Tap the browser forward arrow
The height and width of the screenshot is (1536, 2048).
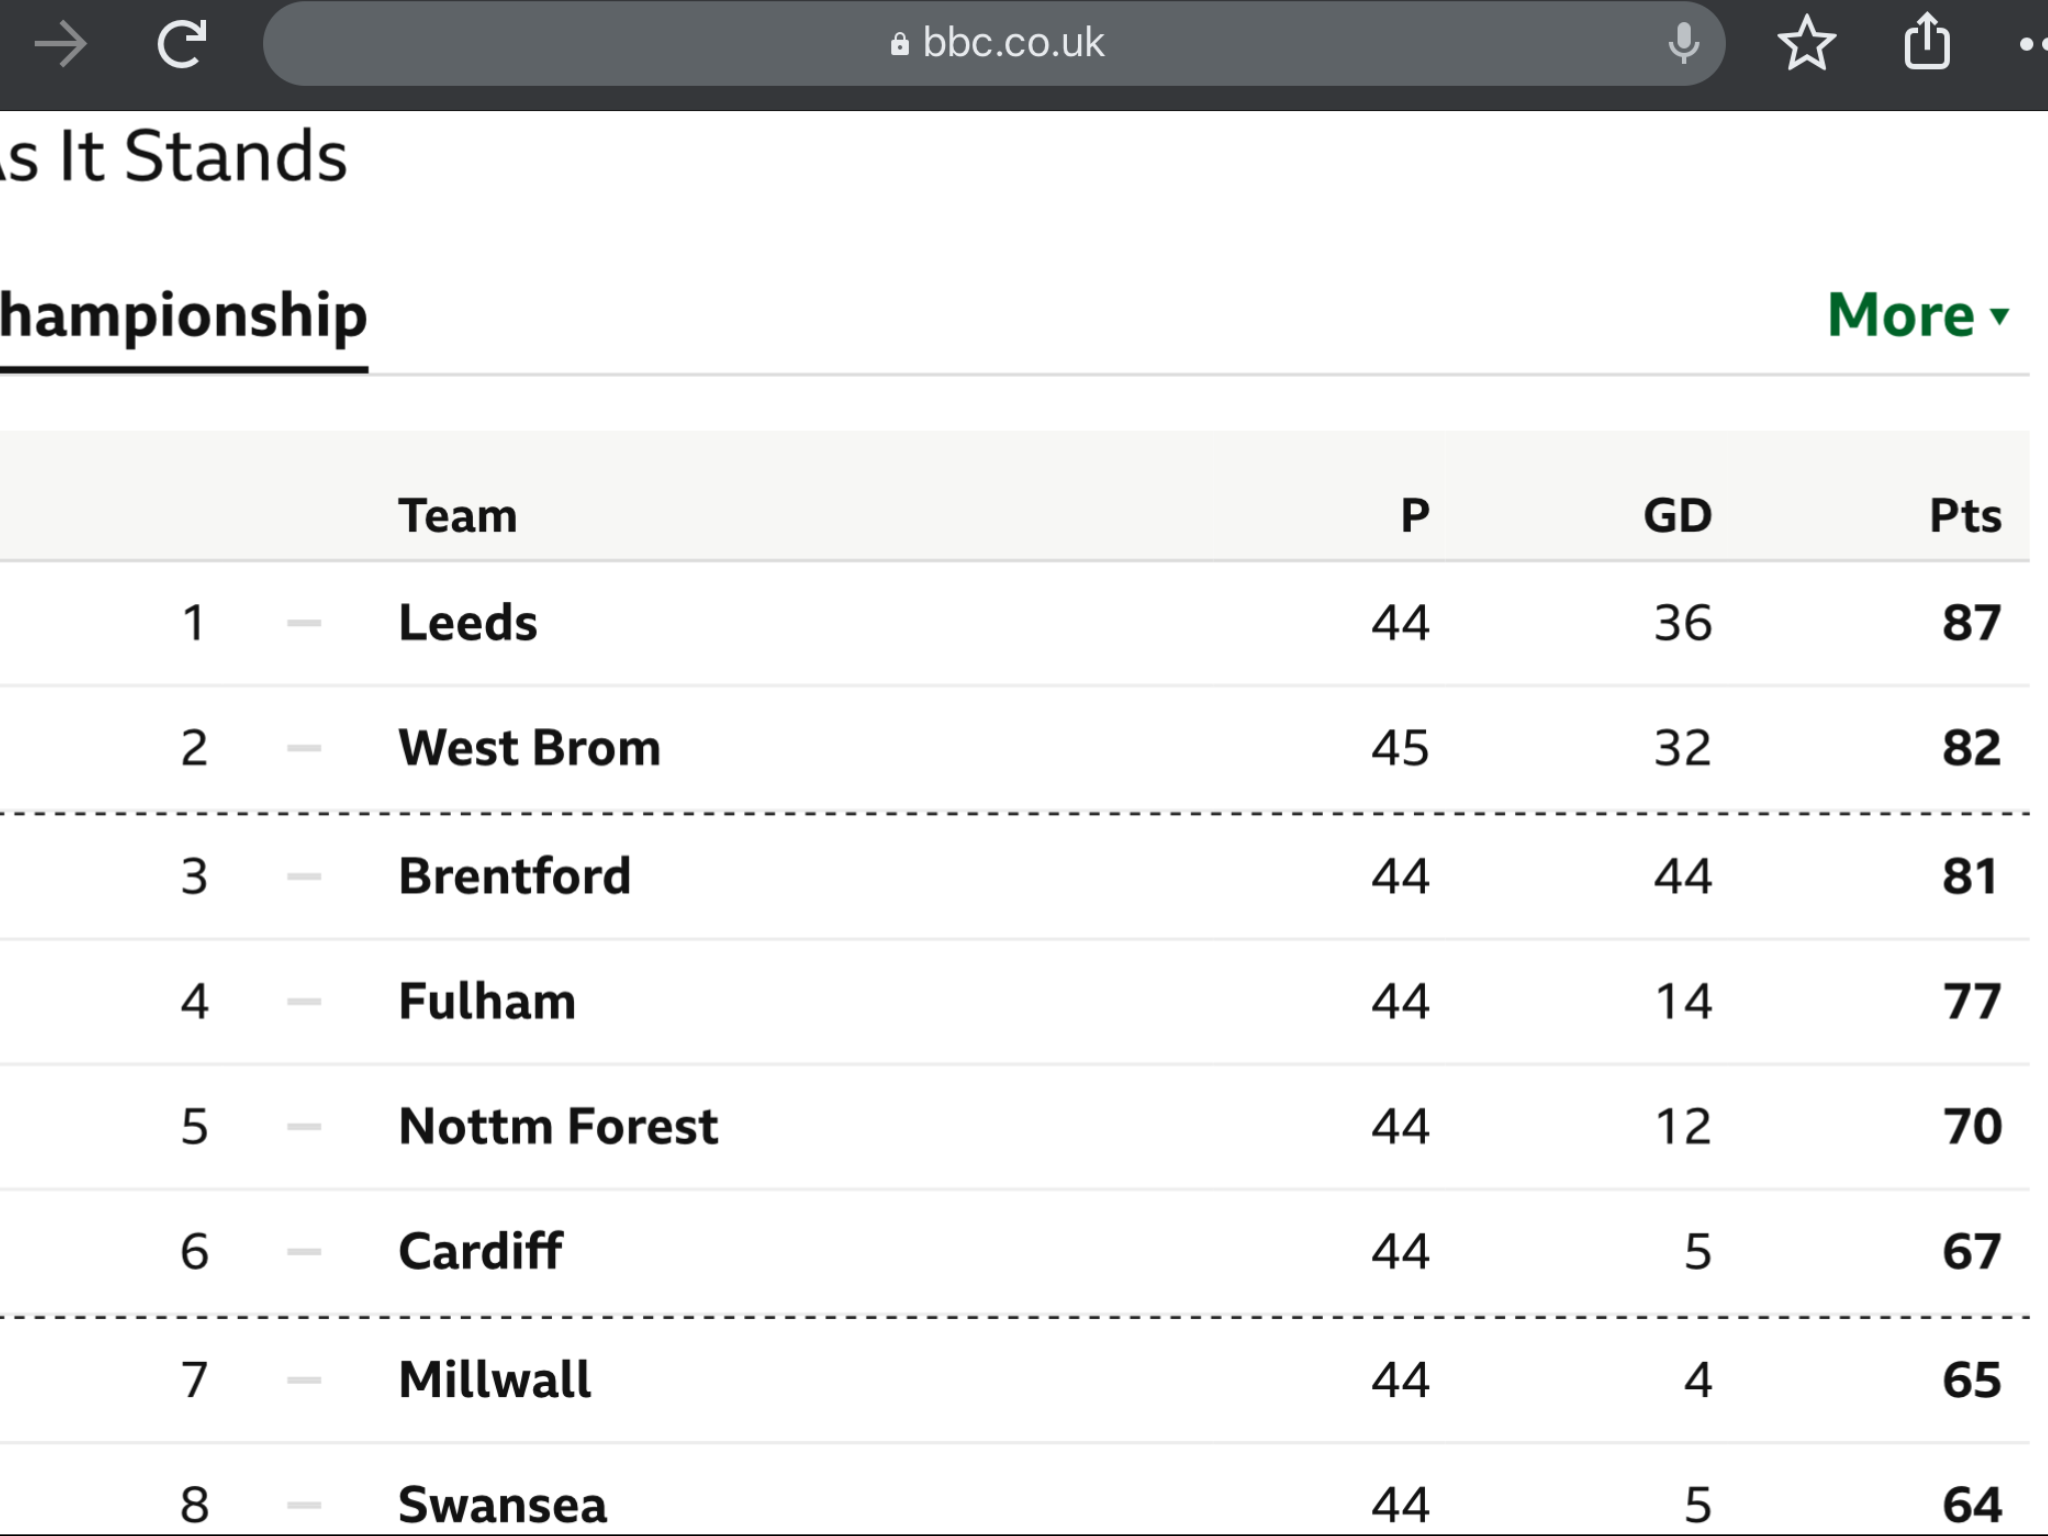60,45
